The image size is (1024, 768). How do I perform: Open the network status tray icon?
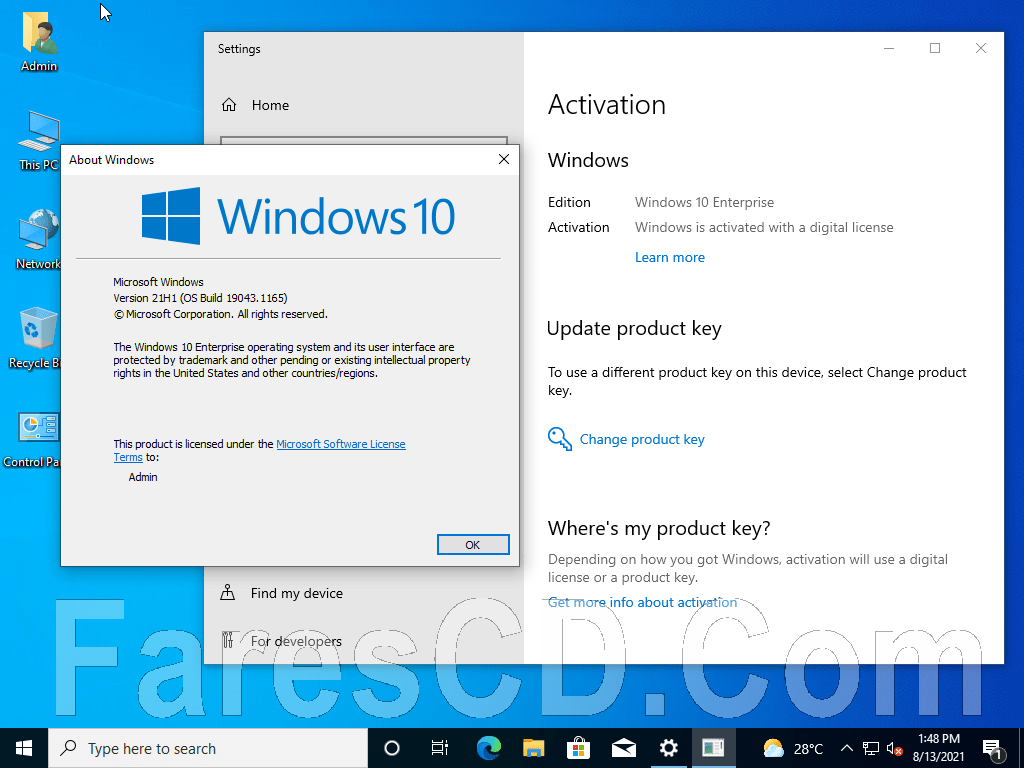tap(871, 748)
